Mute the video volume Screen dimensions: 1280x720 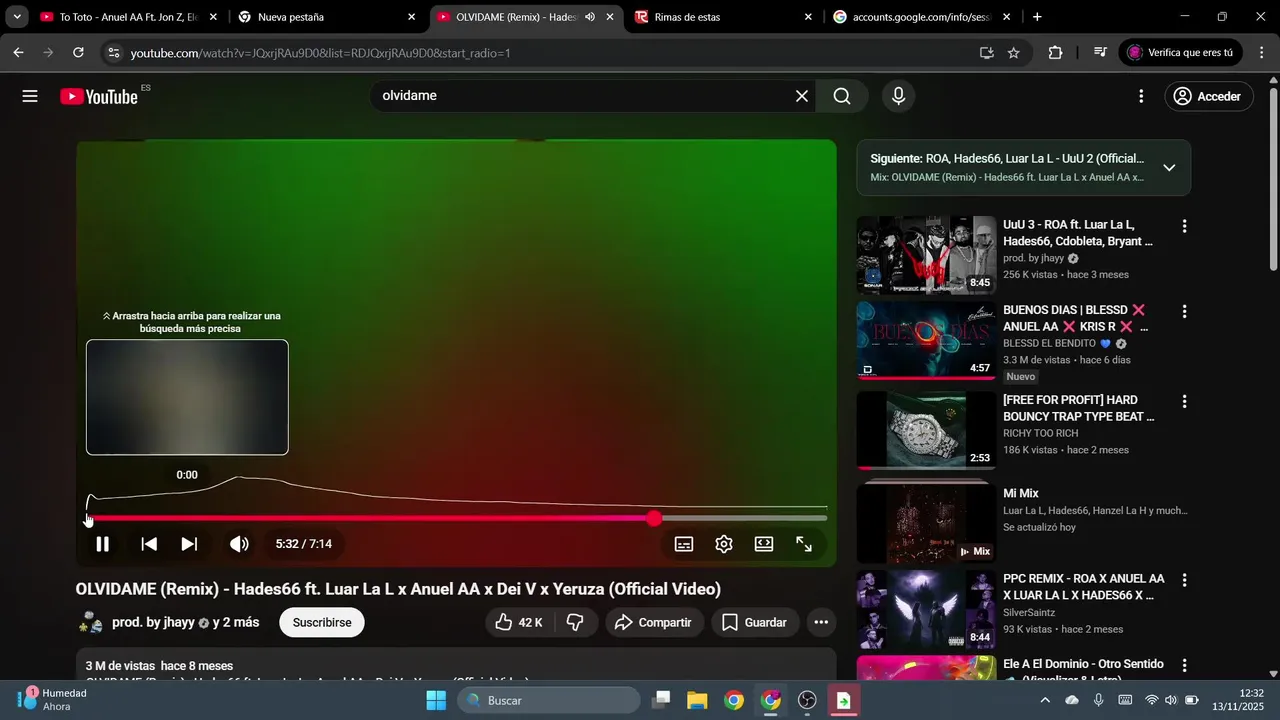coord(239,544)
